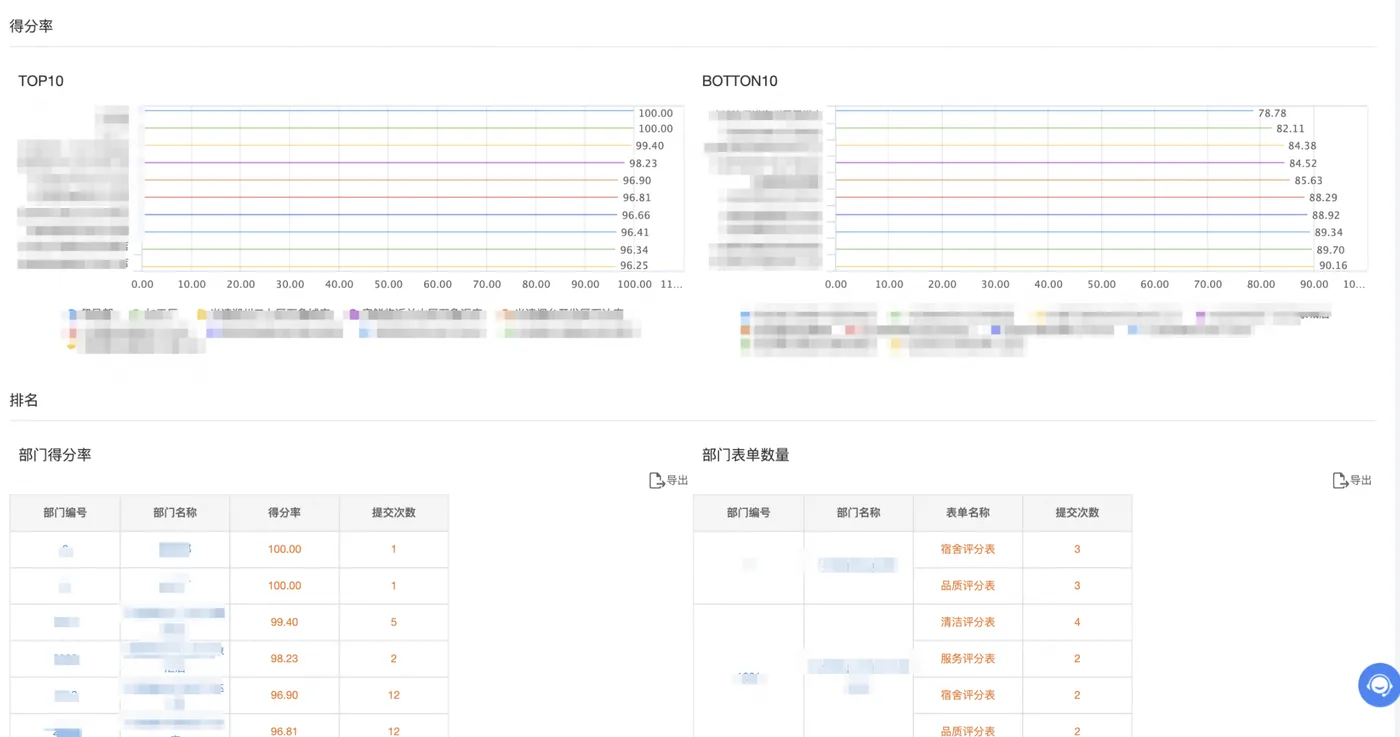Open the blue customer support chat bubble
Viewport: 1400px width, 737px height.
tap(1379, 686)
